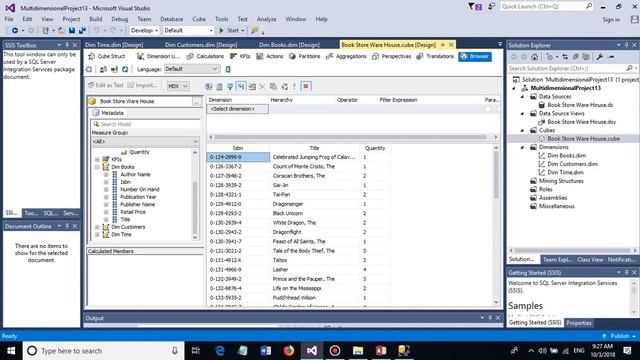Click the Execute Query exclamation icon

coord(294,86)
